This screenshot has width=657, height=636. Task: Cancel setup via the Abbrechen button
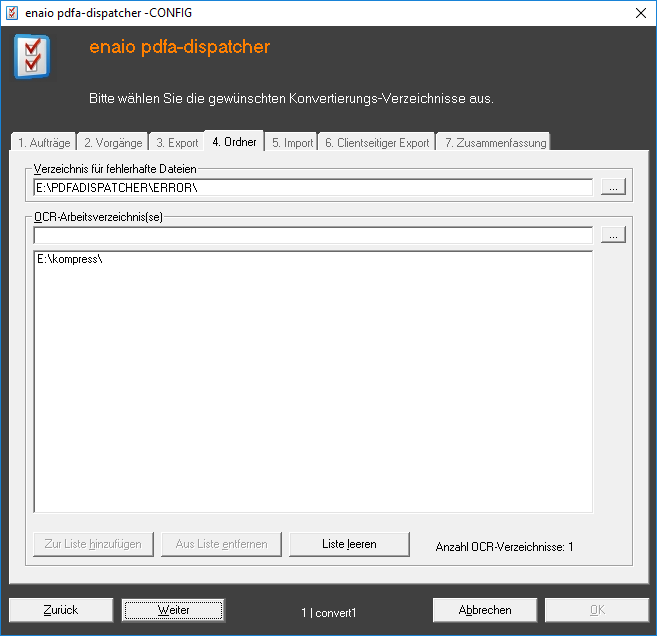click(485, 610)
